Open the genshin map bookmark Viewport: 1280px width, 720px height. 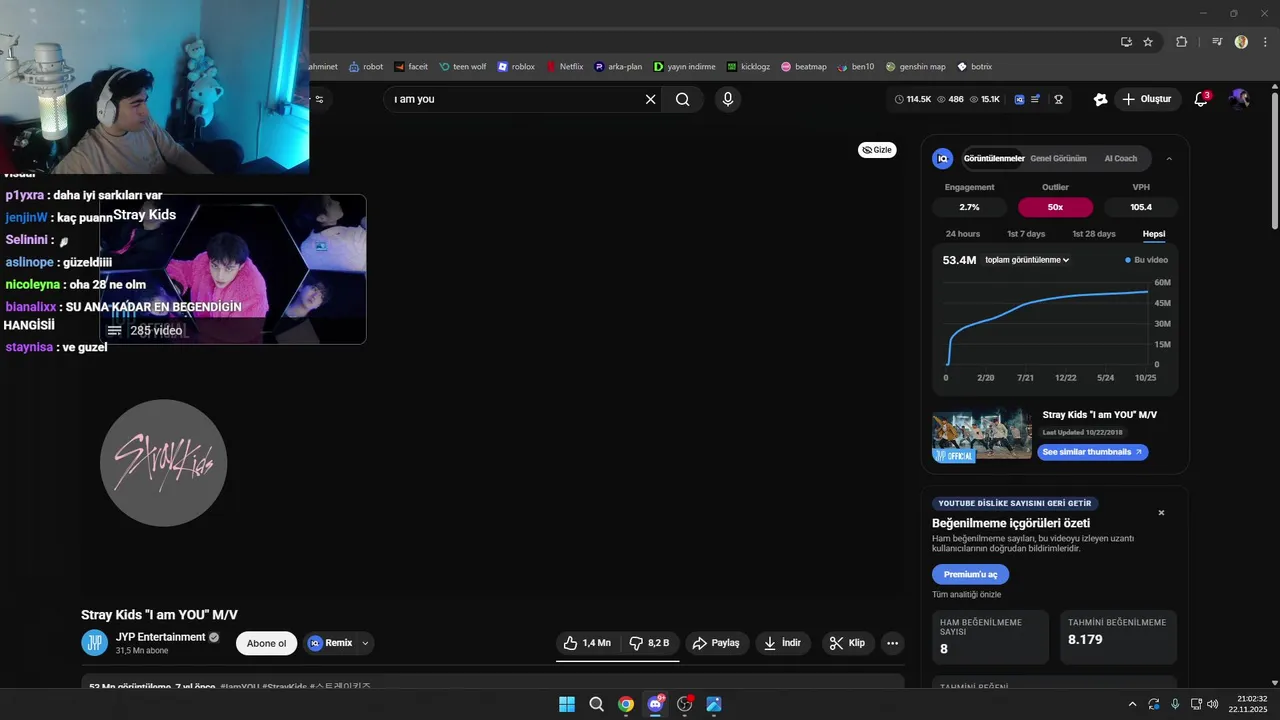(x=915, y=67)
